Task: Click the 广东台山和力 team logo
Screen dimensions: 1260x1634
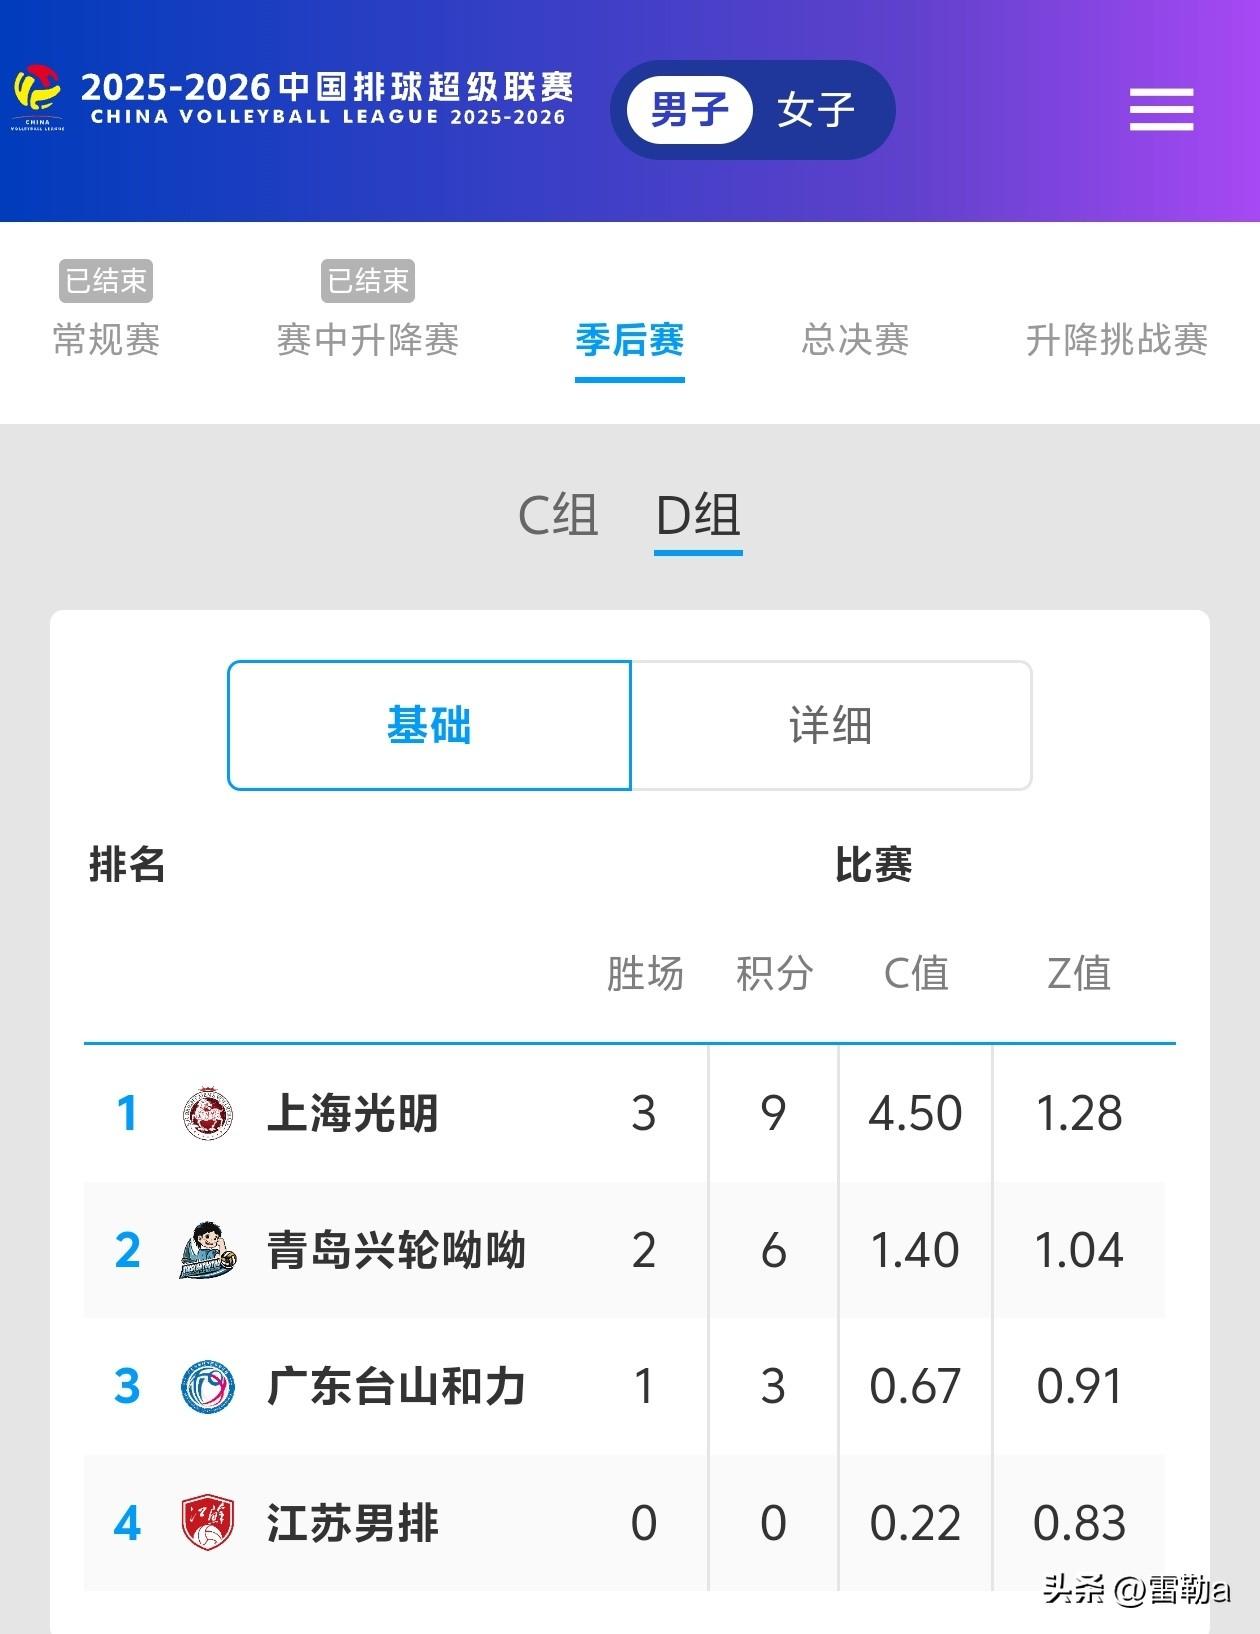Action: coord(208,1387)
